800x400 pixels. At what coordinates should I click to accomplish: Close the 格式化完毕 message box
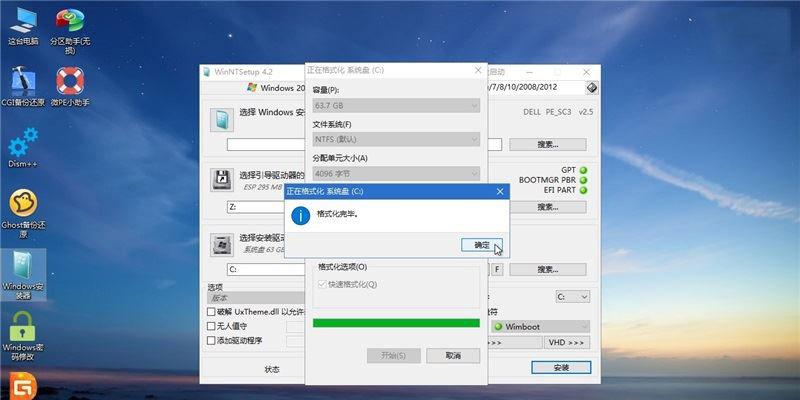click(x=500, y=192)
